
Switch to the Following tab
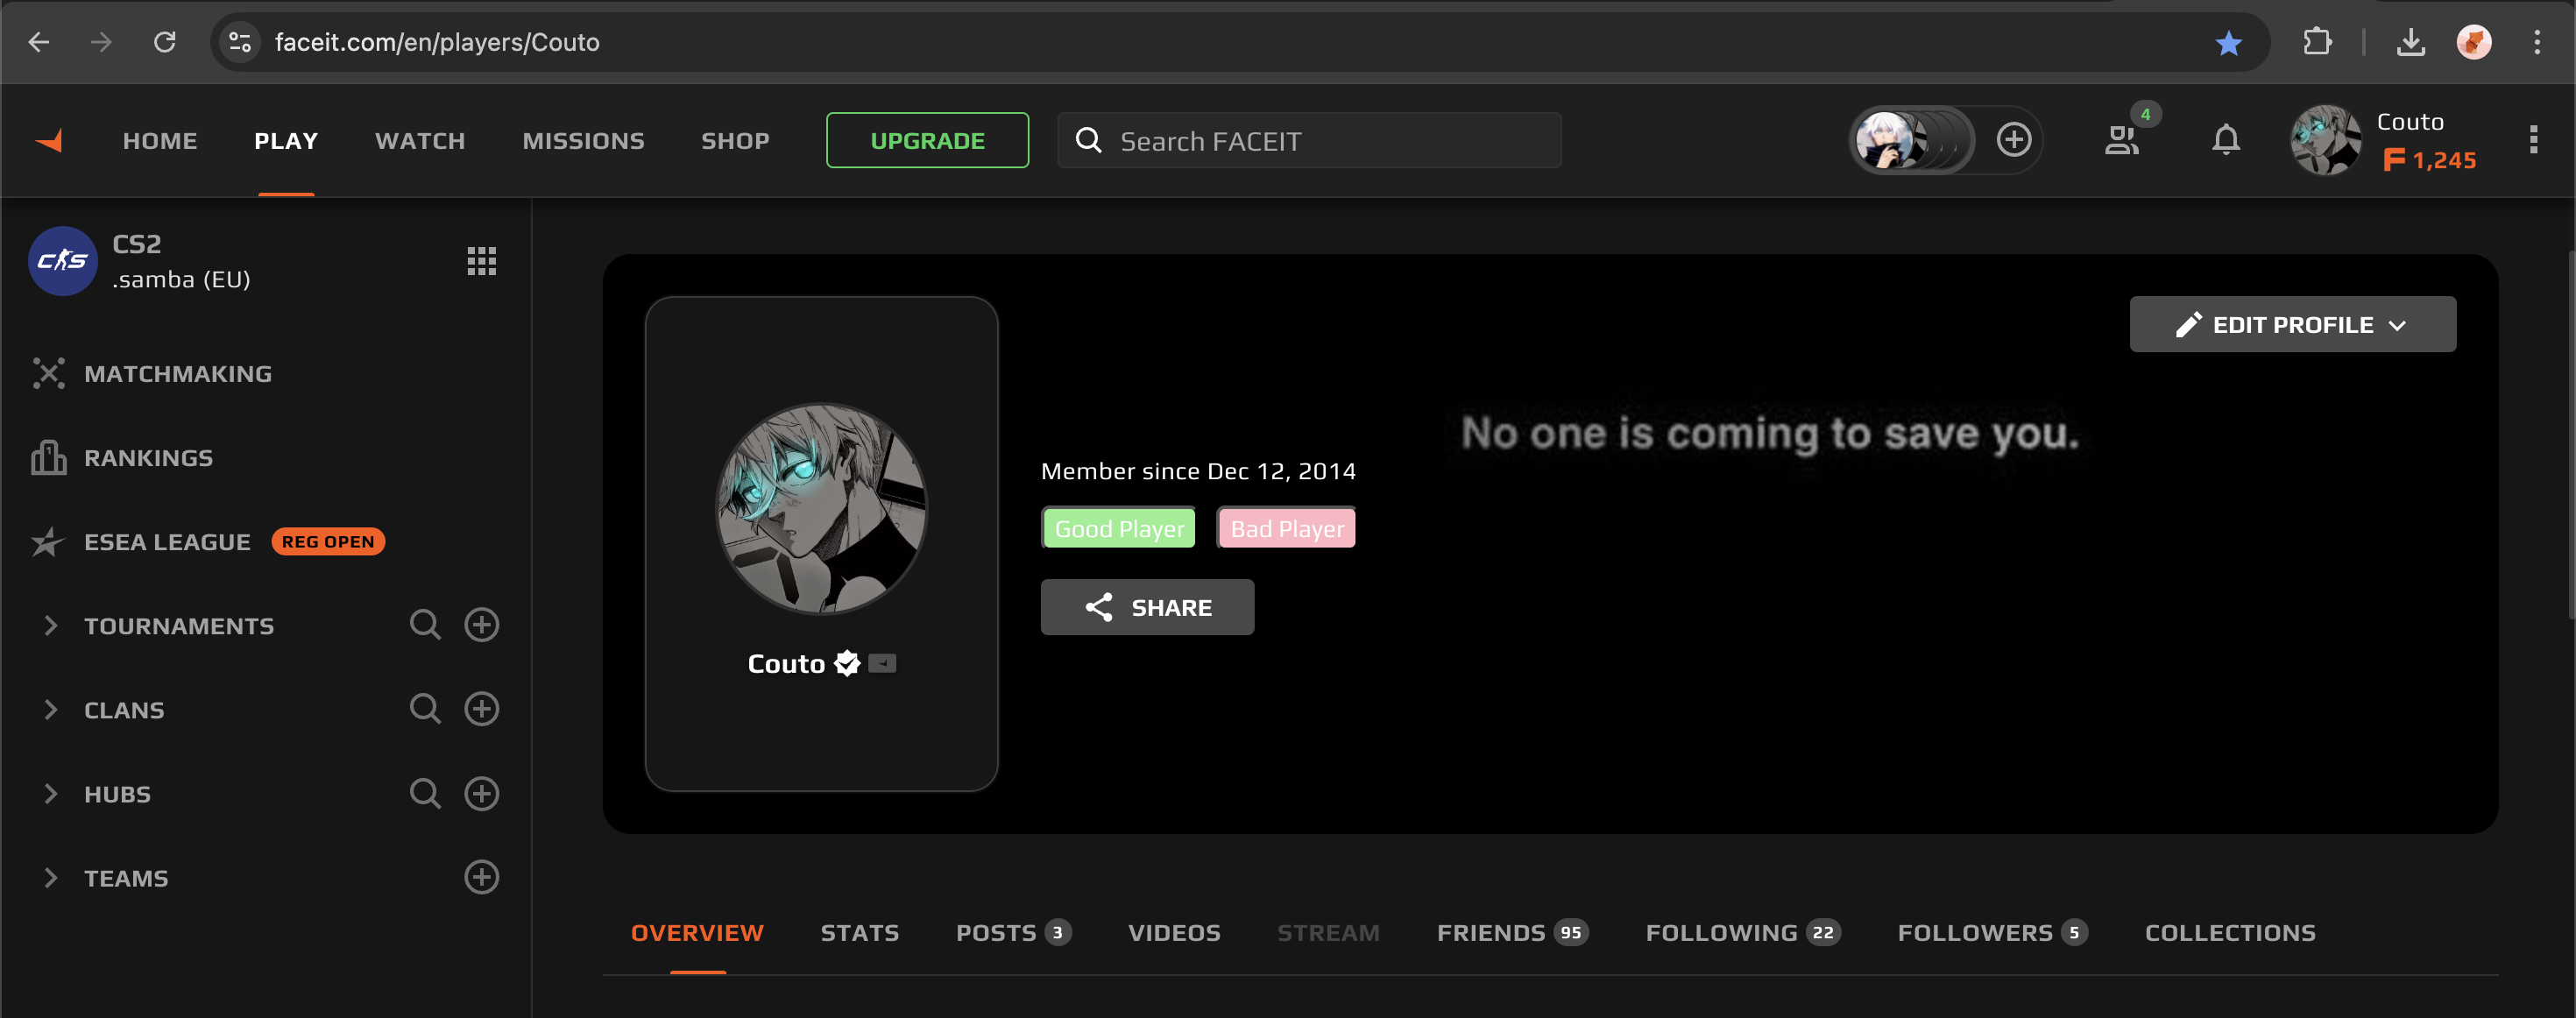[1743, 932]
